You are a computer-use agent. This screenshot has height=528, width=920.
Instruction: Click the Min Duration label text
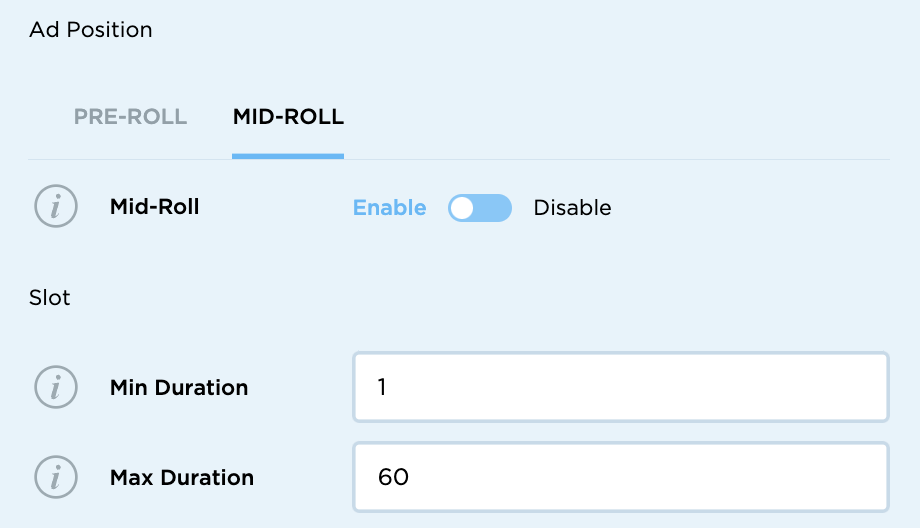[x=179, y=387]
